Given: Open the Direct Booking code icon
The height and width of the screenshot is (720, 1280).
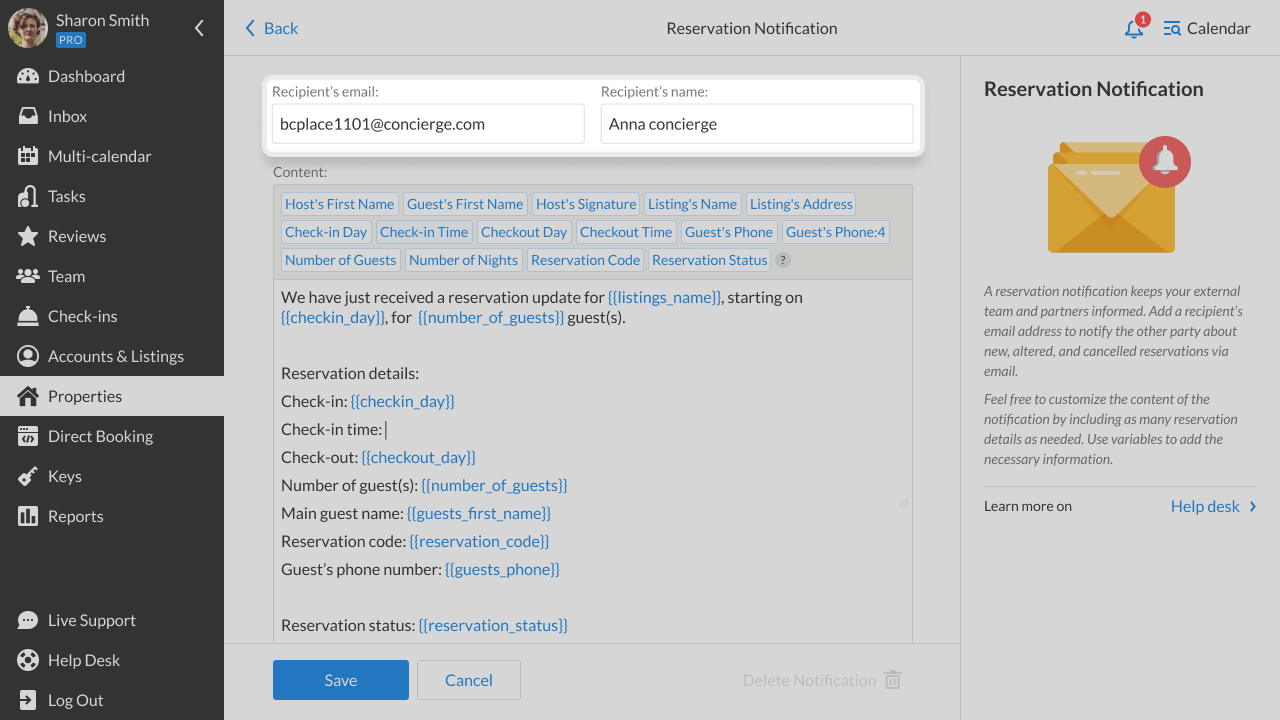Looking at the screenshot, I should point(28,436).
